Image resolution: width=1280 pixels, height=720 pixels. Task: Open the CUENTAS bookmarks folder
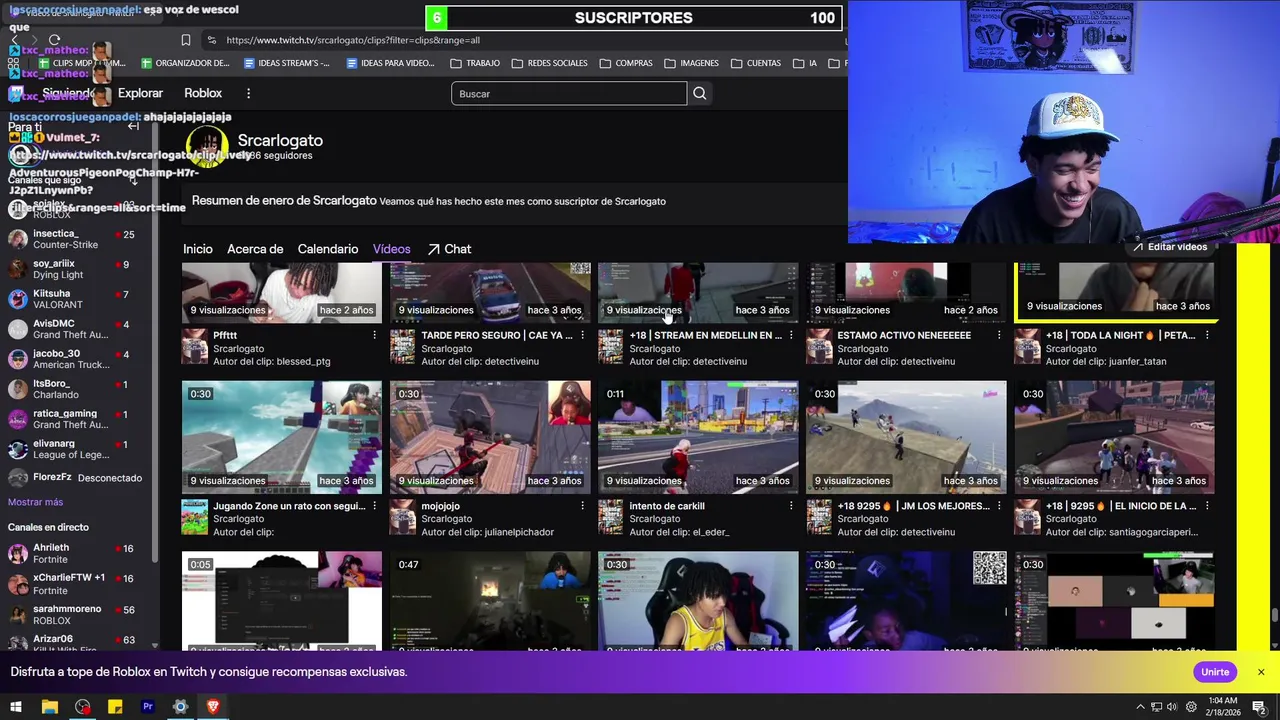pos(756,63)
